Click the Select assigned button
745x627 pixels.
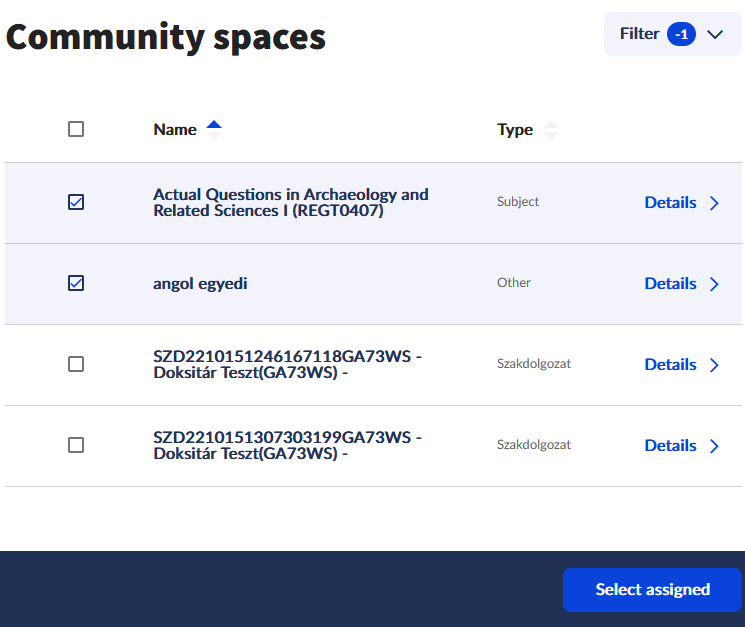652,590
